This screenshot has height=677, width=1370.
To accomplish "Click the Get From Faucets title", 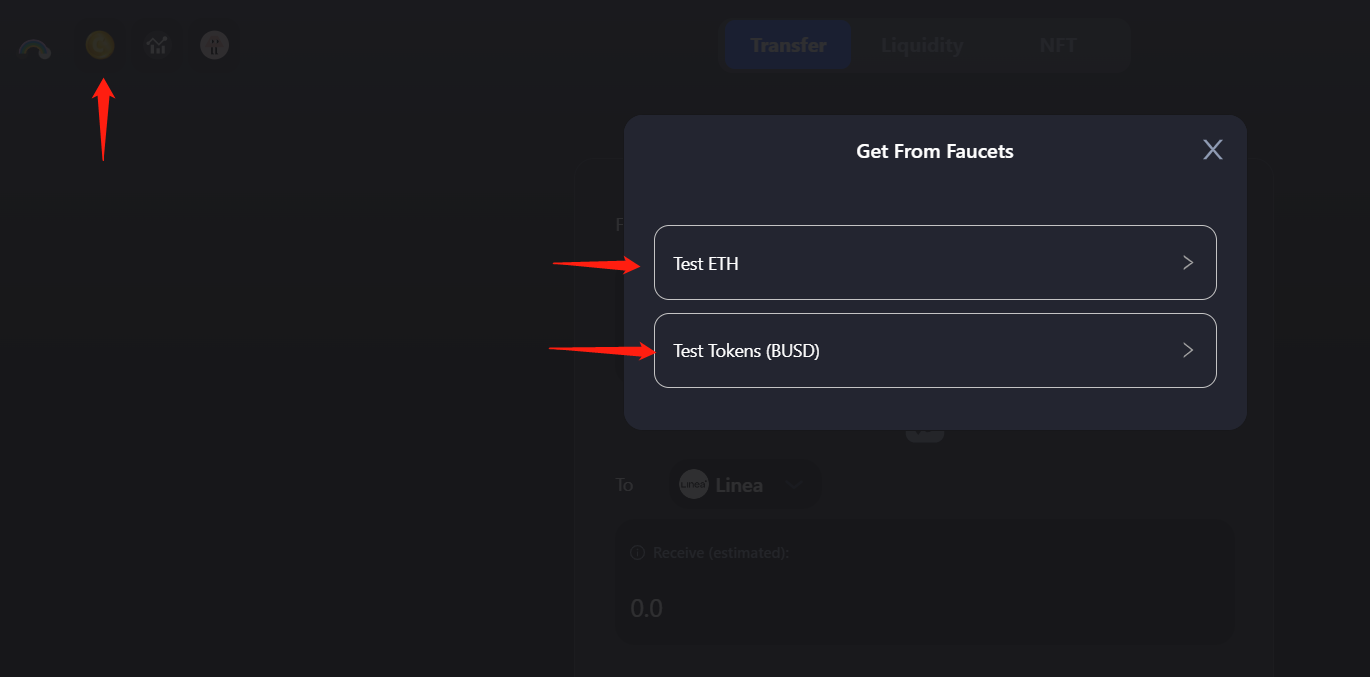I will [934, 152].
